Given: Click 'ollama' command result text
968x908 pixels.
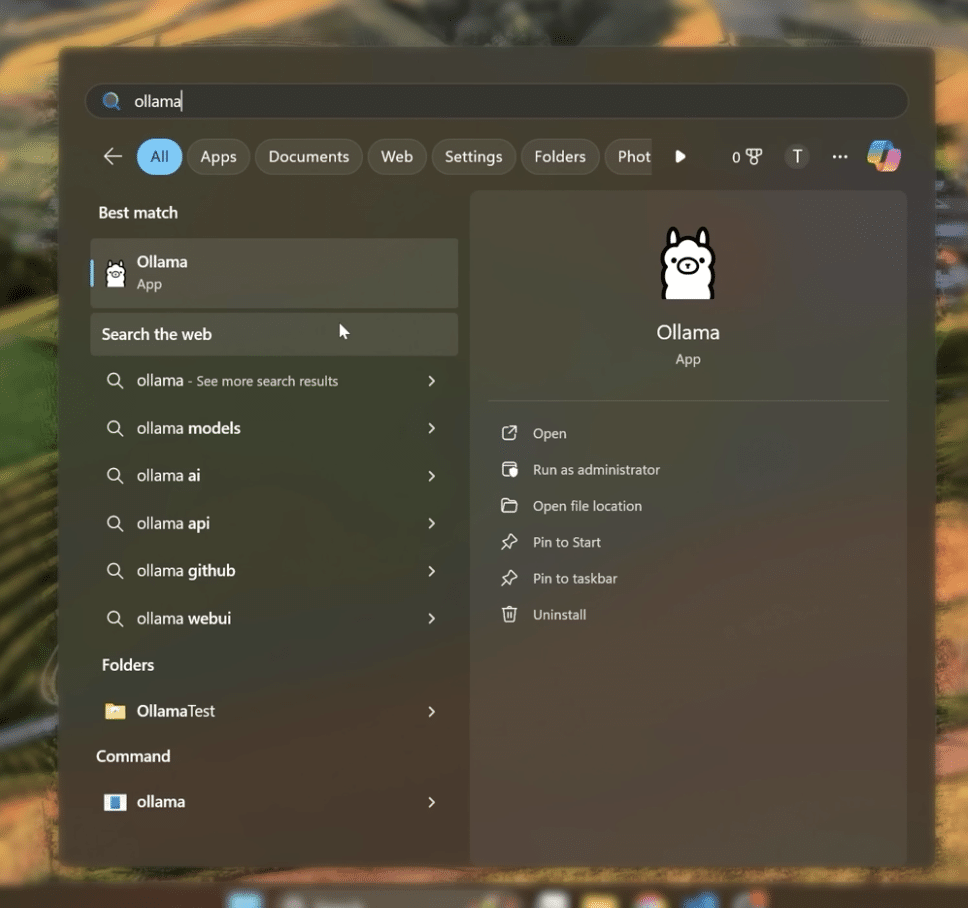Looking at the screenshot, I should click(161, 802).
